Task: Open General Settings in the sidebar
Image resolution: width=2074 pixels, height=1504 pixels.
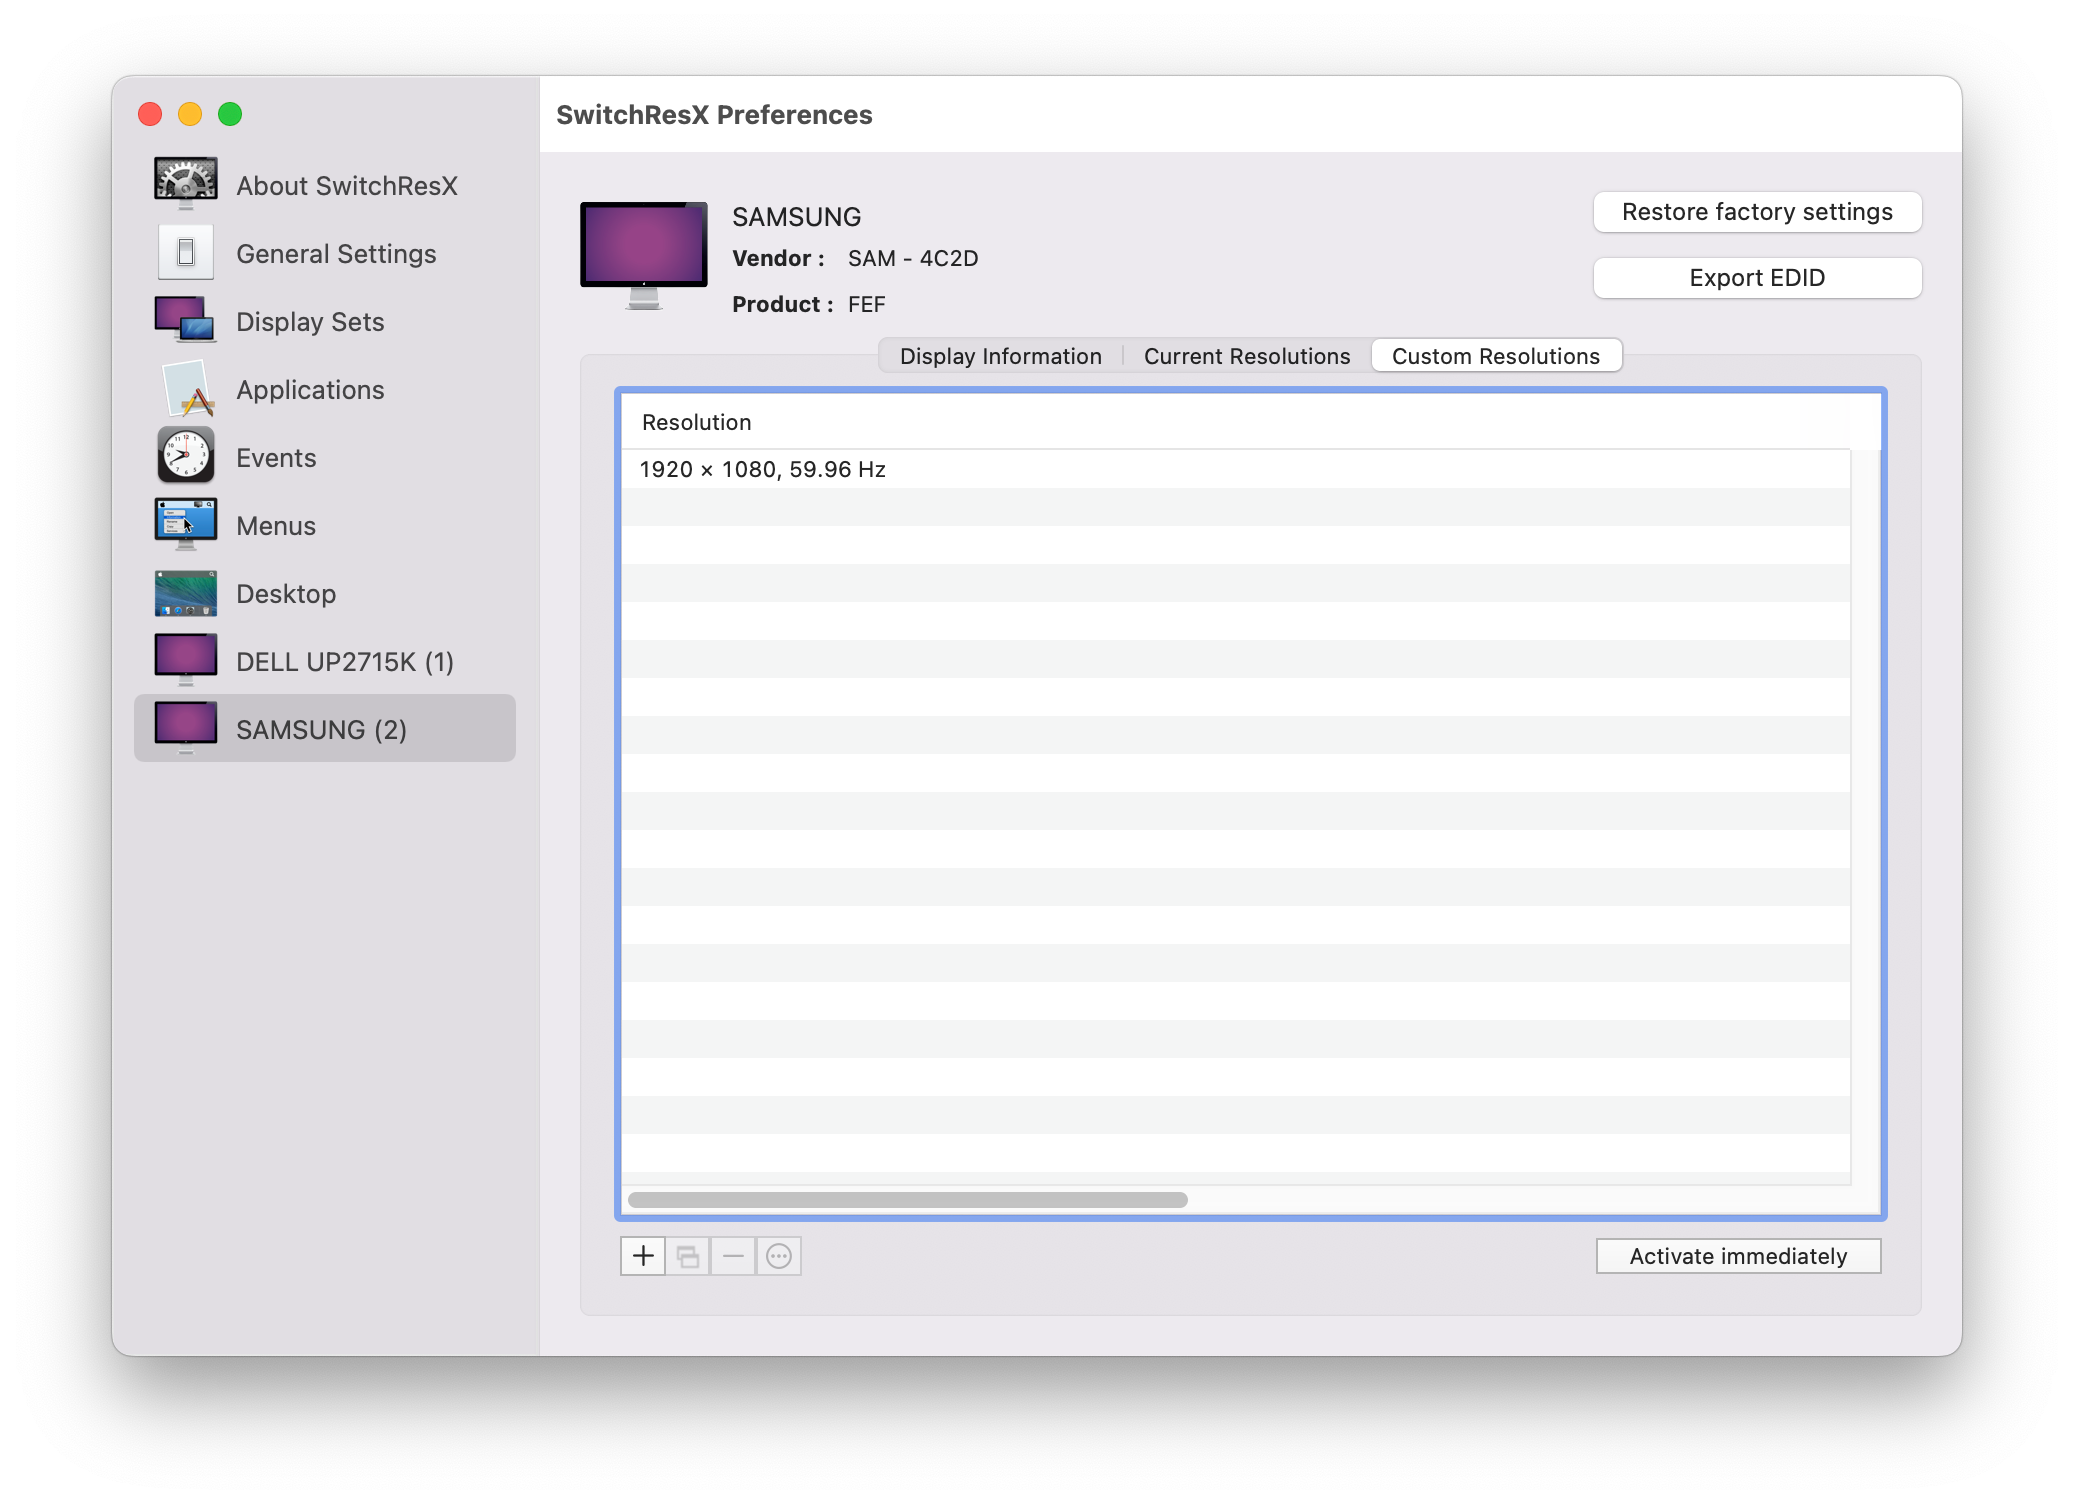Action: [x=336, y=254]
